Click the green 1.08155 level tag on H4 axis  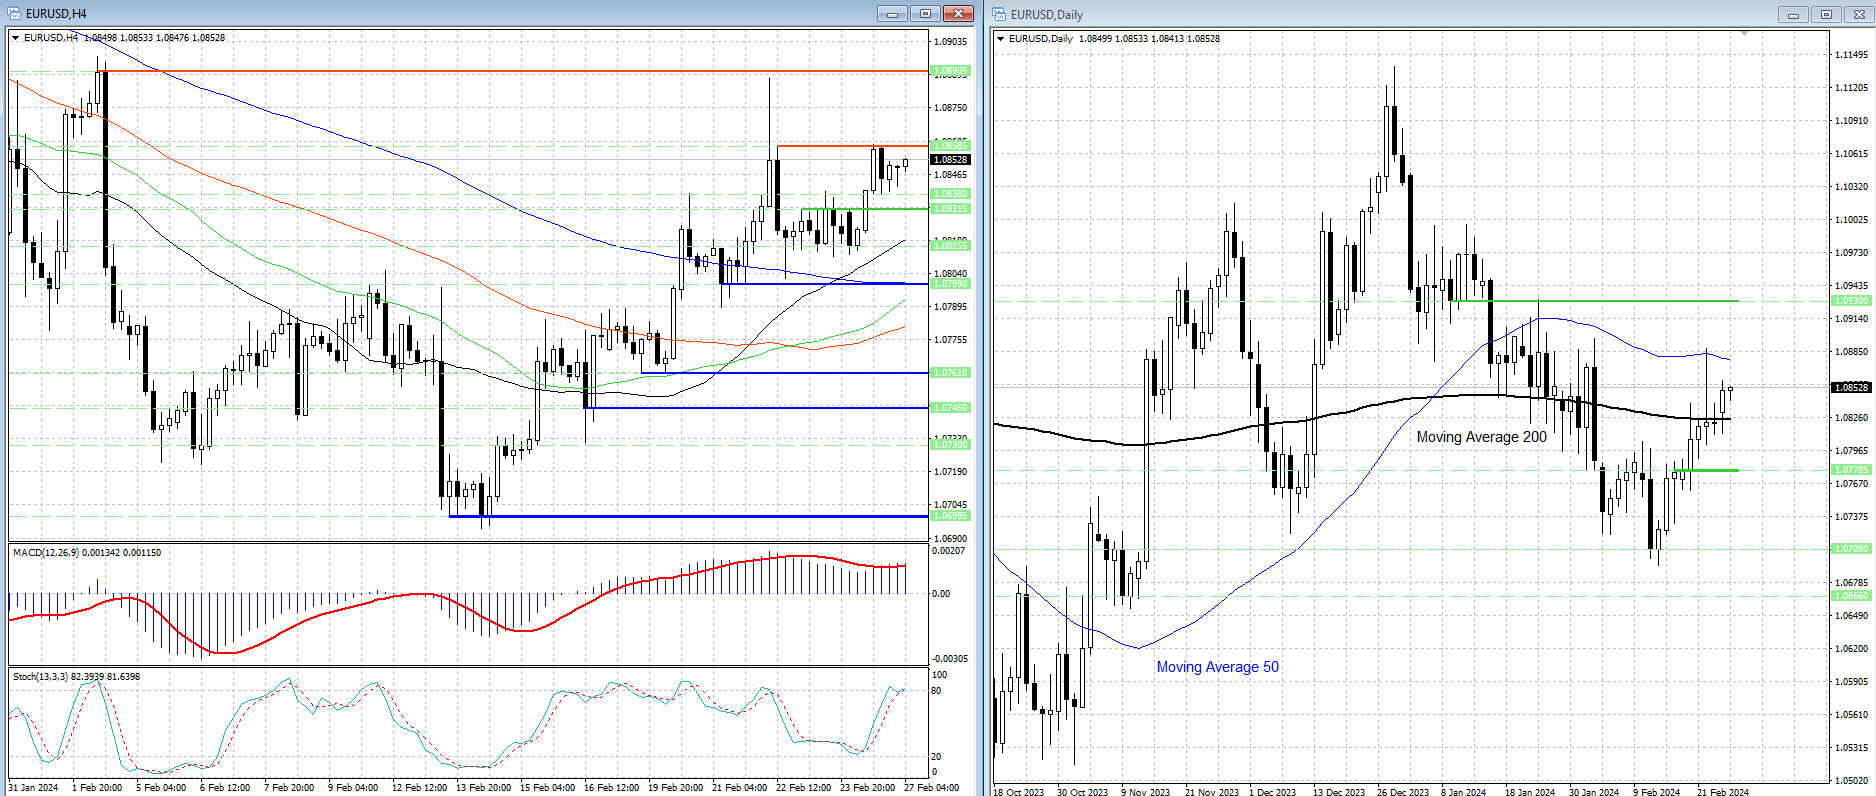[x=950, y=246]
